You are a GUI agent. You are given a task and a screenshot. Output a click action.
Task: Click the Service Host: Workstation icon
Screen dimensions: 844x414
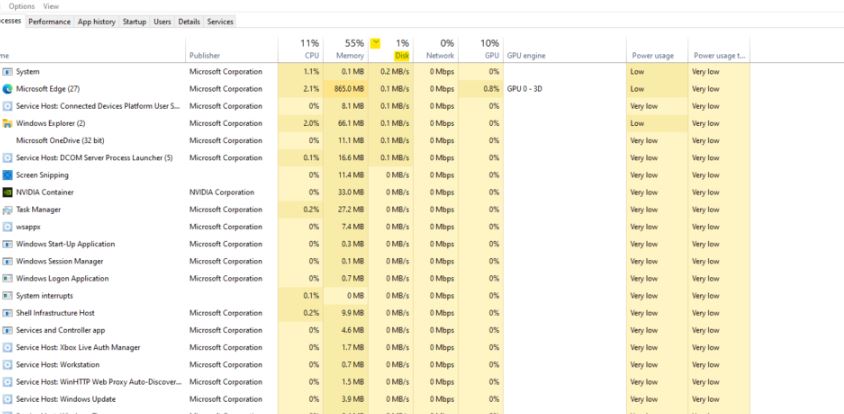click(x=7, y=364)
